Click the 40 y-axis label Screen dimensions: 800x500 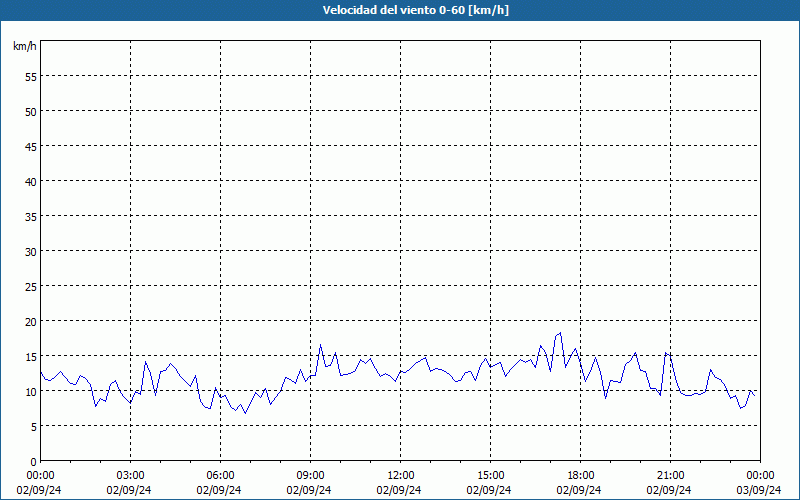pyautogui.click(x=31, y=182)
